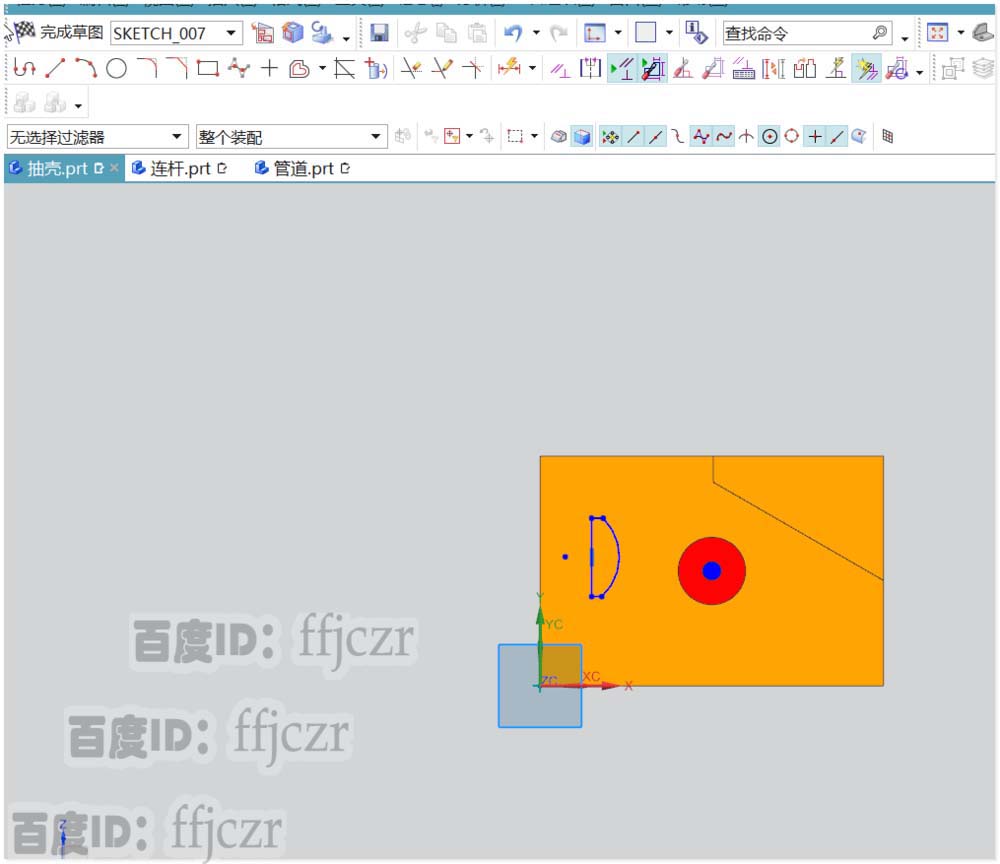Click the Geometric Constraints icon
This screenshot has height=864, width=1000.
click(x=560, y=69)
